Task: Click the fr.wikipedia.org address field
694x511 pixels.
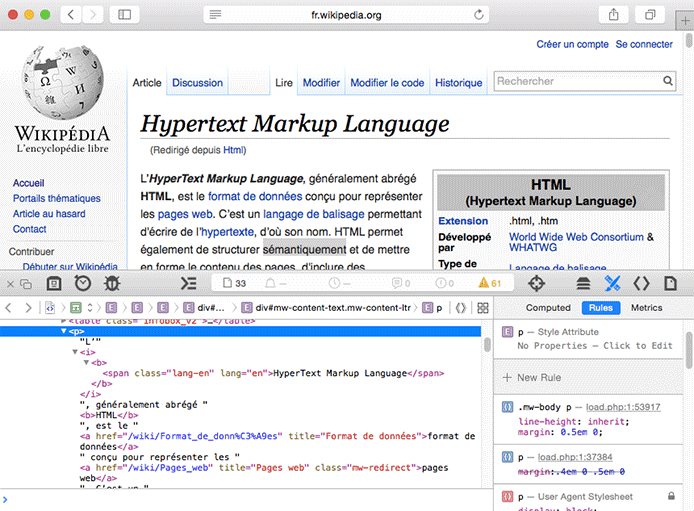Action: [x=346, y=15]
